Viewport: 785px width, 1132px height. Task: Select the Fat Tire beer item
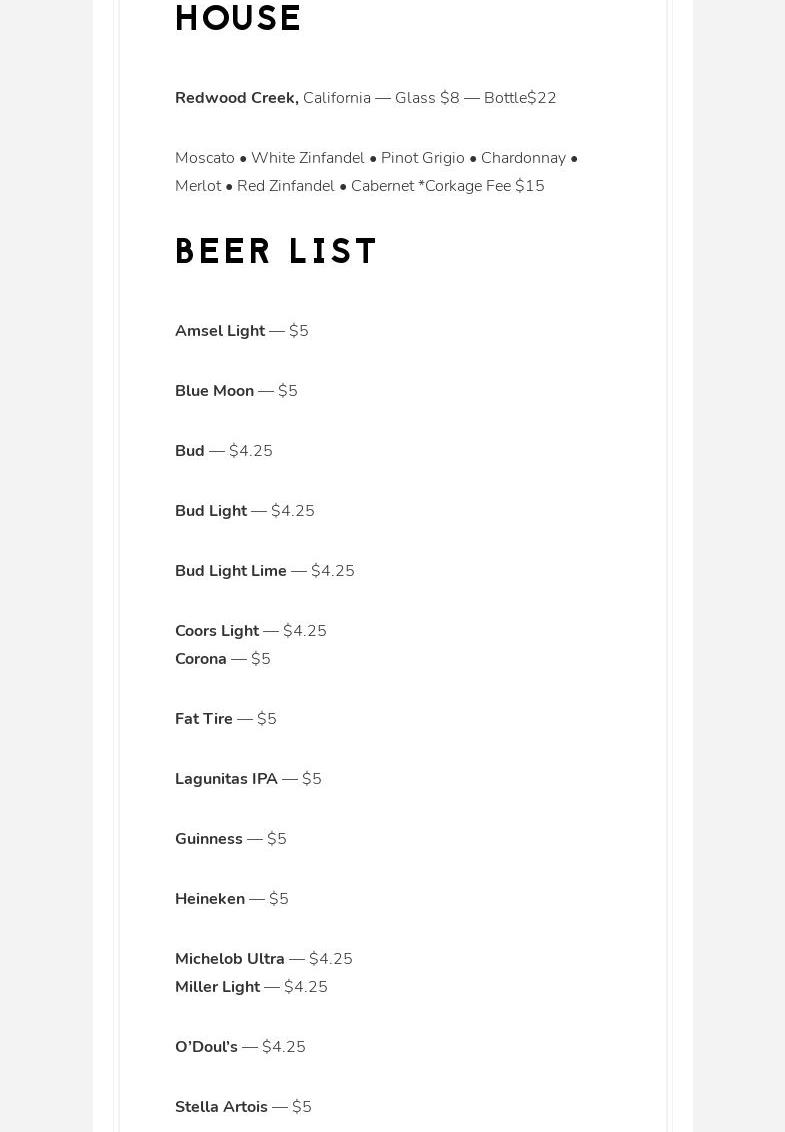pos(204,719)
